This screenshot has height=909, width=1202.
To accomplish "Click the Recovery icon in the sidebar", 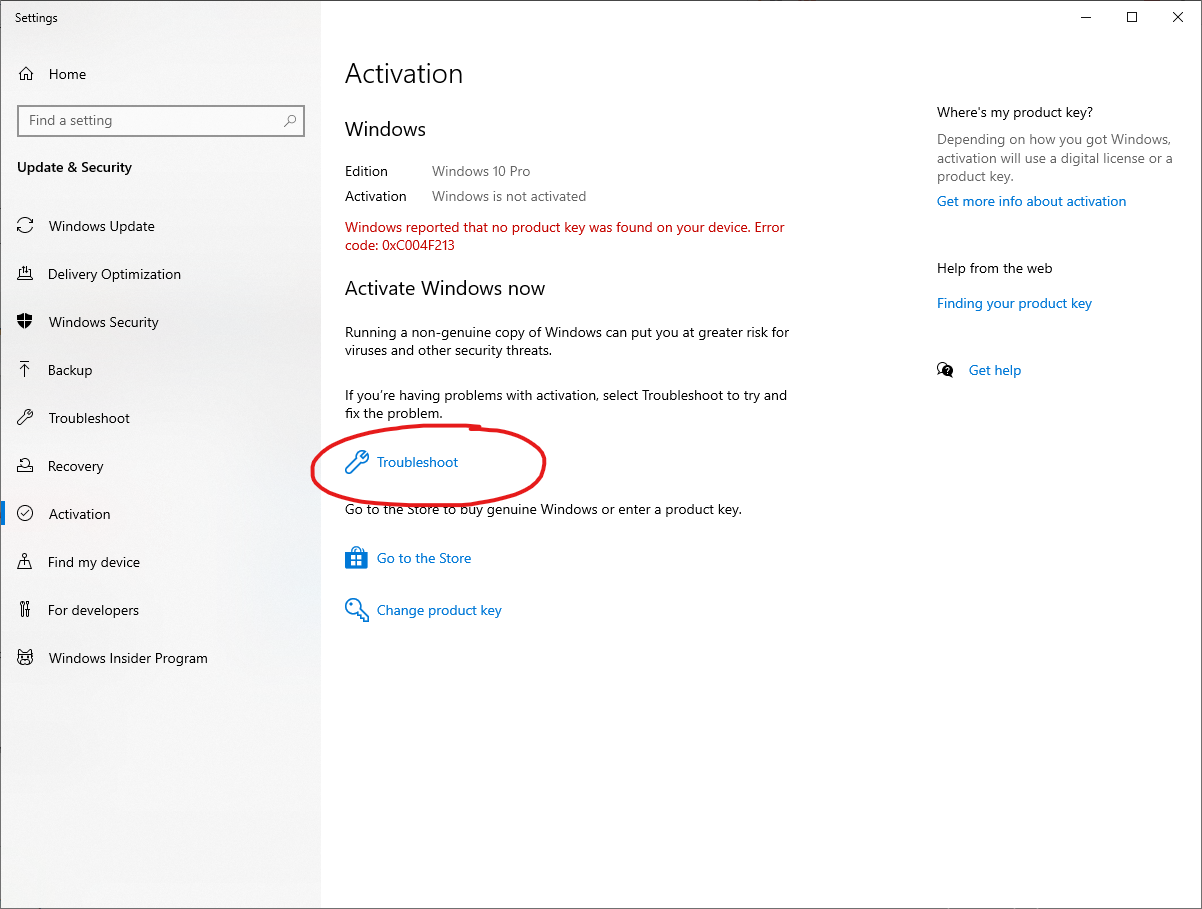I will (x=26, y=466).
